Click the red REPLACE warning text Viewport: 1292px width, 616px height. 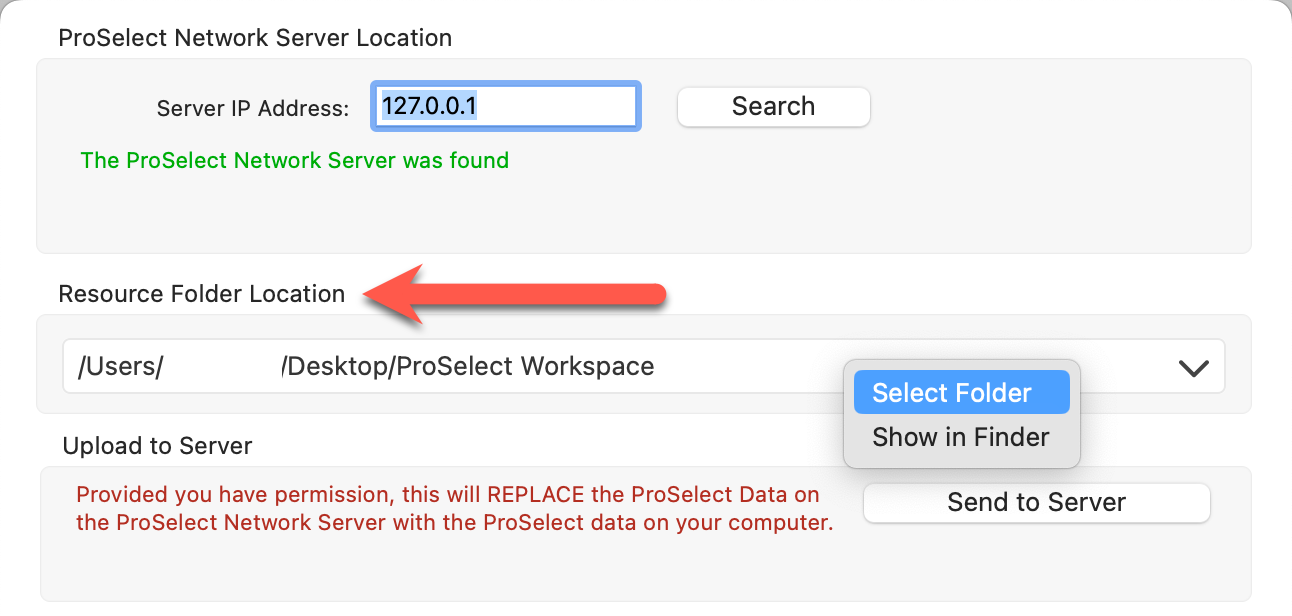point(455,508)
